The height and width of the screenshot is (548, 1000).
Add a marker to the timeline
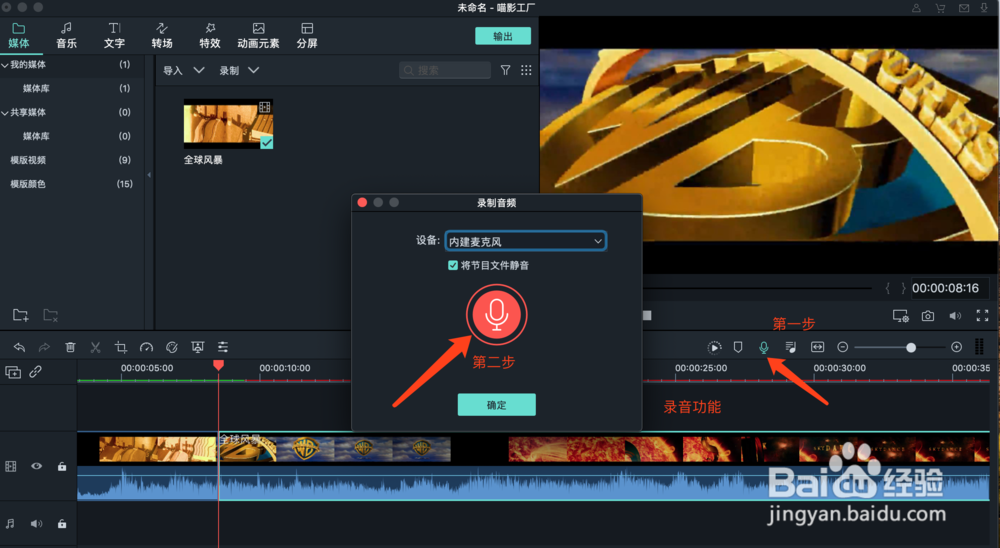coord(738,347)
